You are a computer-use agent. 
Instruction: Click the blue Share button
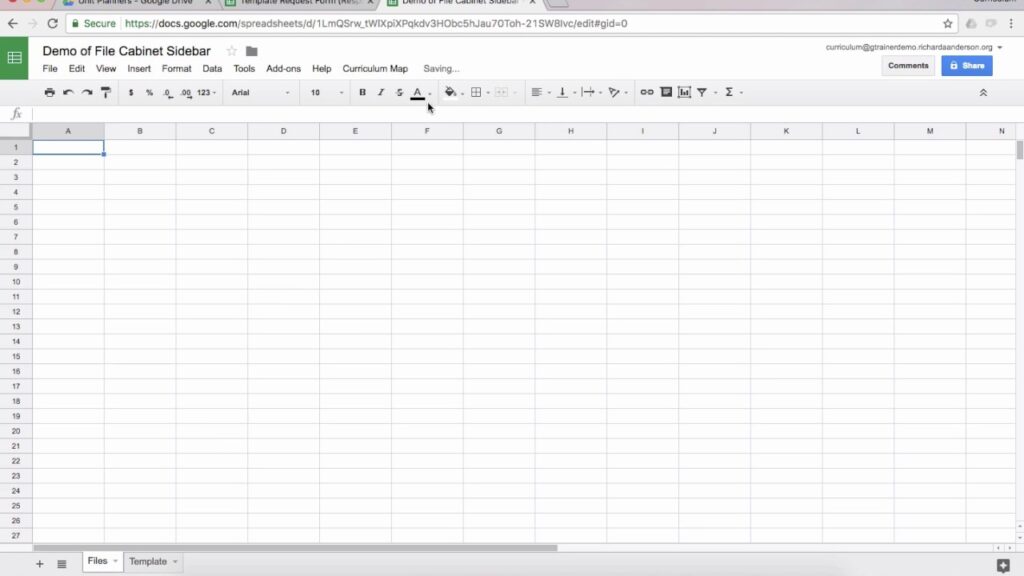[x=966, y=64]
